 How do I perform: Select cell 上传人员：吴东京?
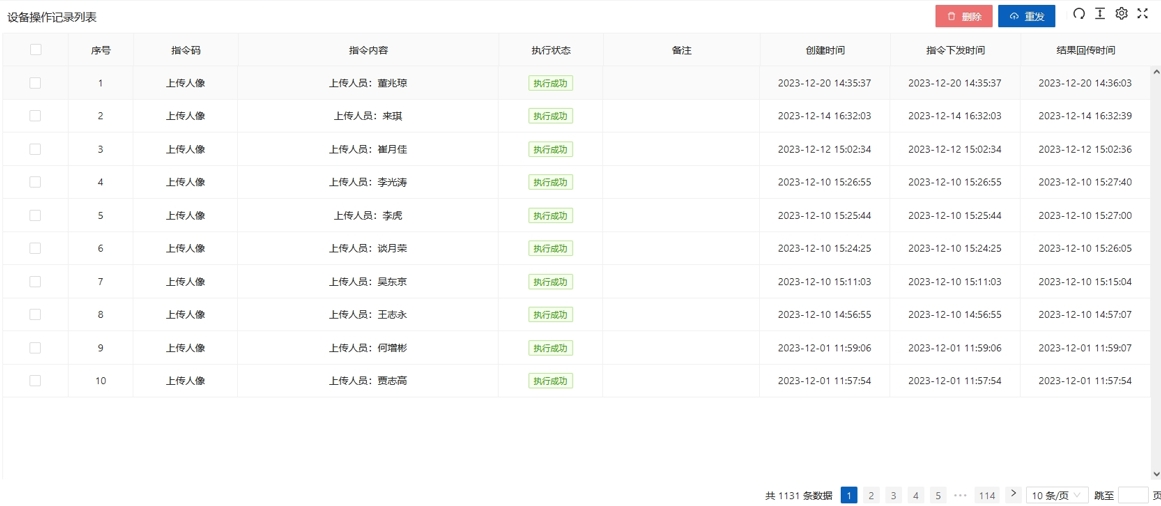pyautogui.click(x=368, y=282)
